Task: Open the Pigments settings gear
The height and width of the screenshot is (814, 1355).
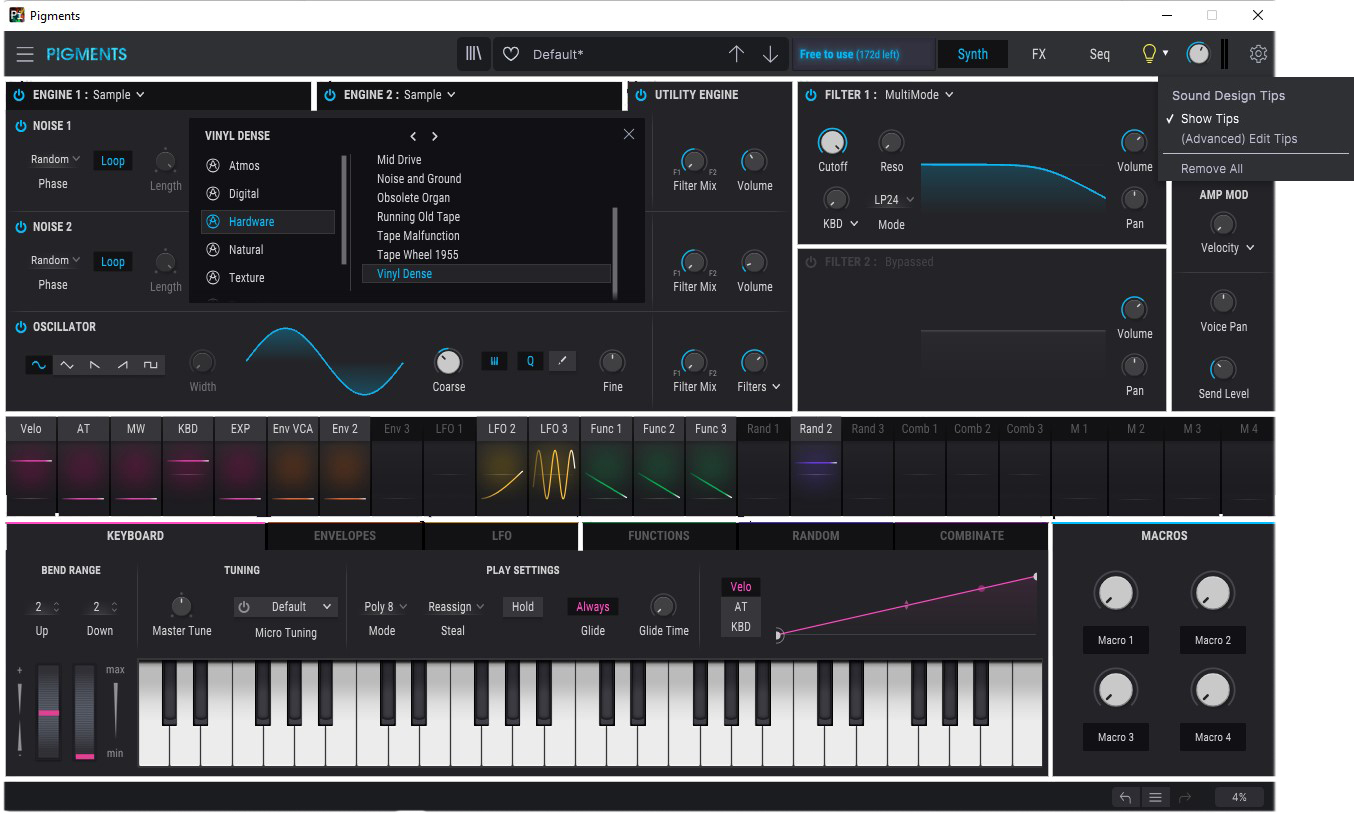Action: pos(1258,54)
